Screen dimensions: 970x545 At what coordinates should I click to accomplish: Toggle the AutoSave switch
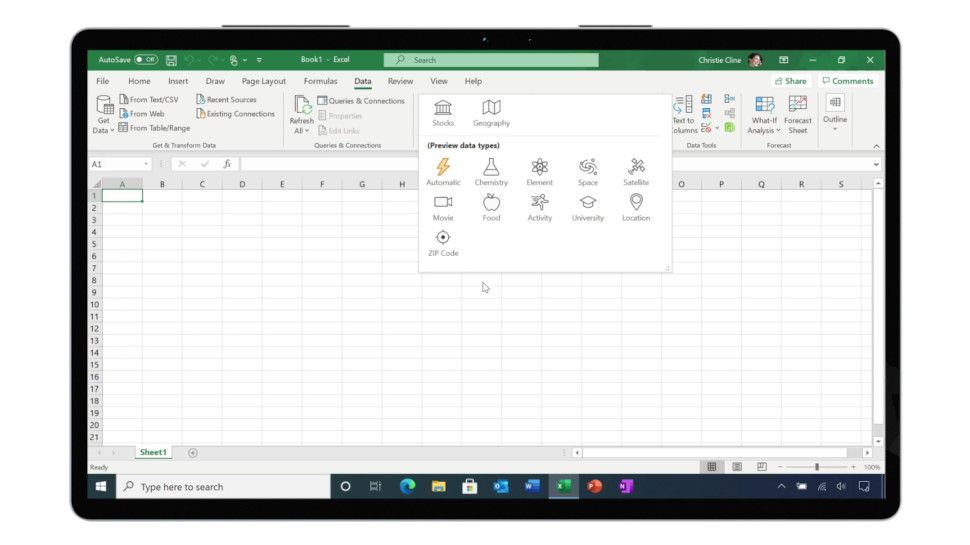point(147,60)
